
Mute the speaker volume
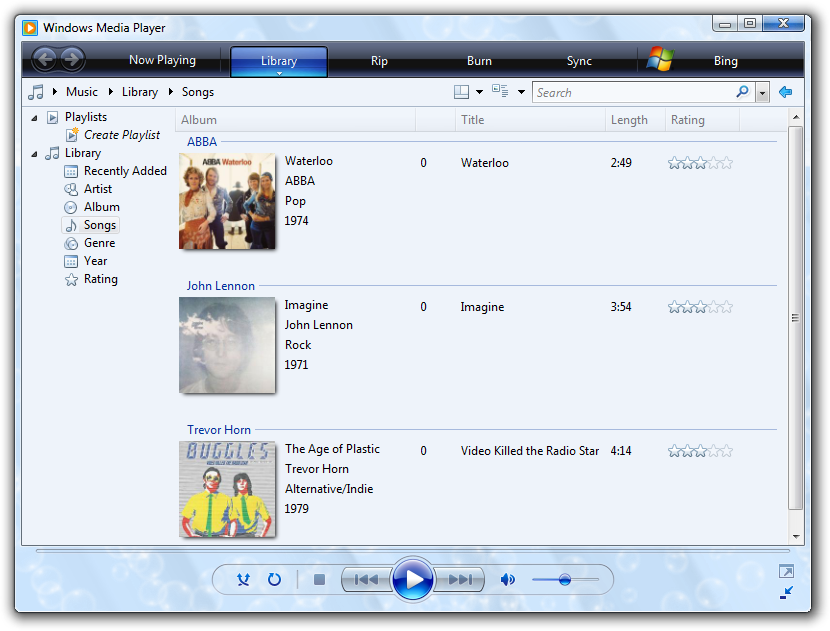tap(508, 579)
